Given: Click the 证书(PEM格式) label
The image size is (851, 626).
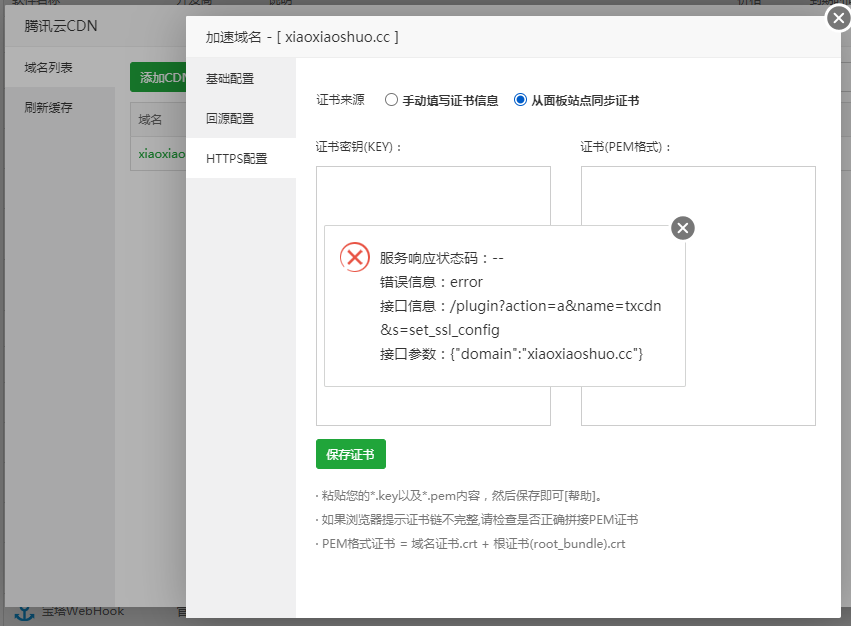Looking at the screenshot, I should [626, 147].
